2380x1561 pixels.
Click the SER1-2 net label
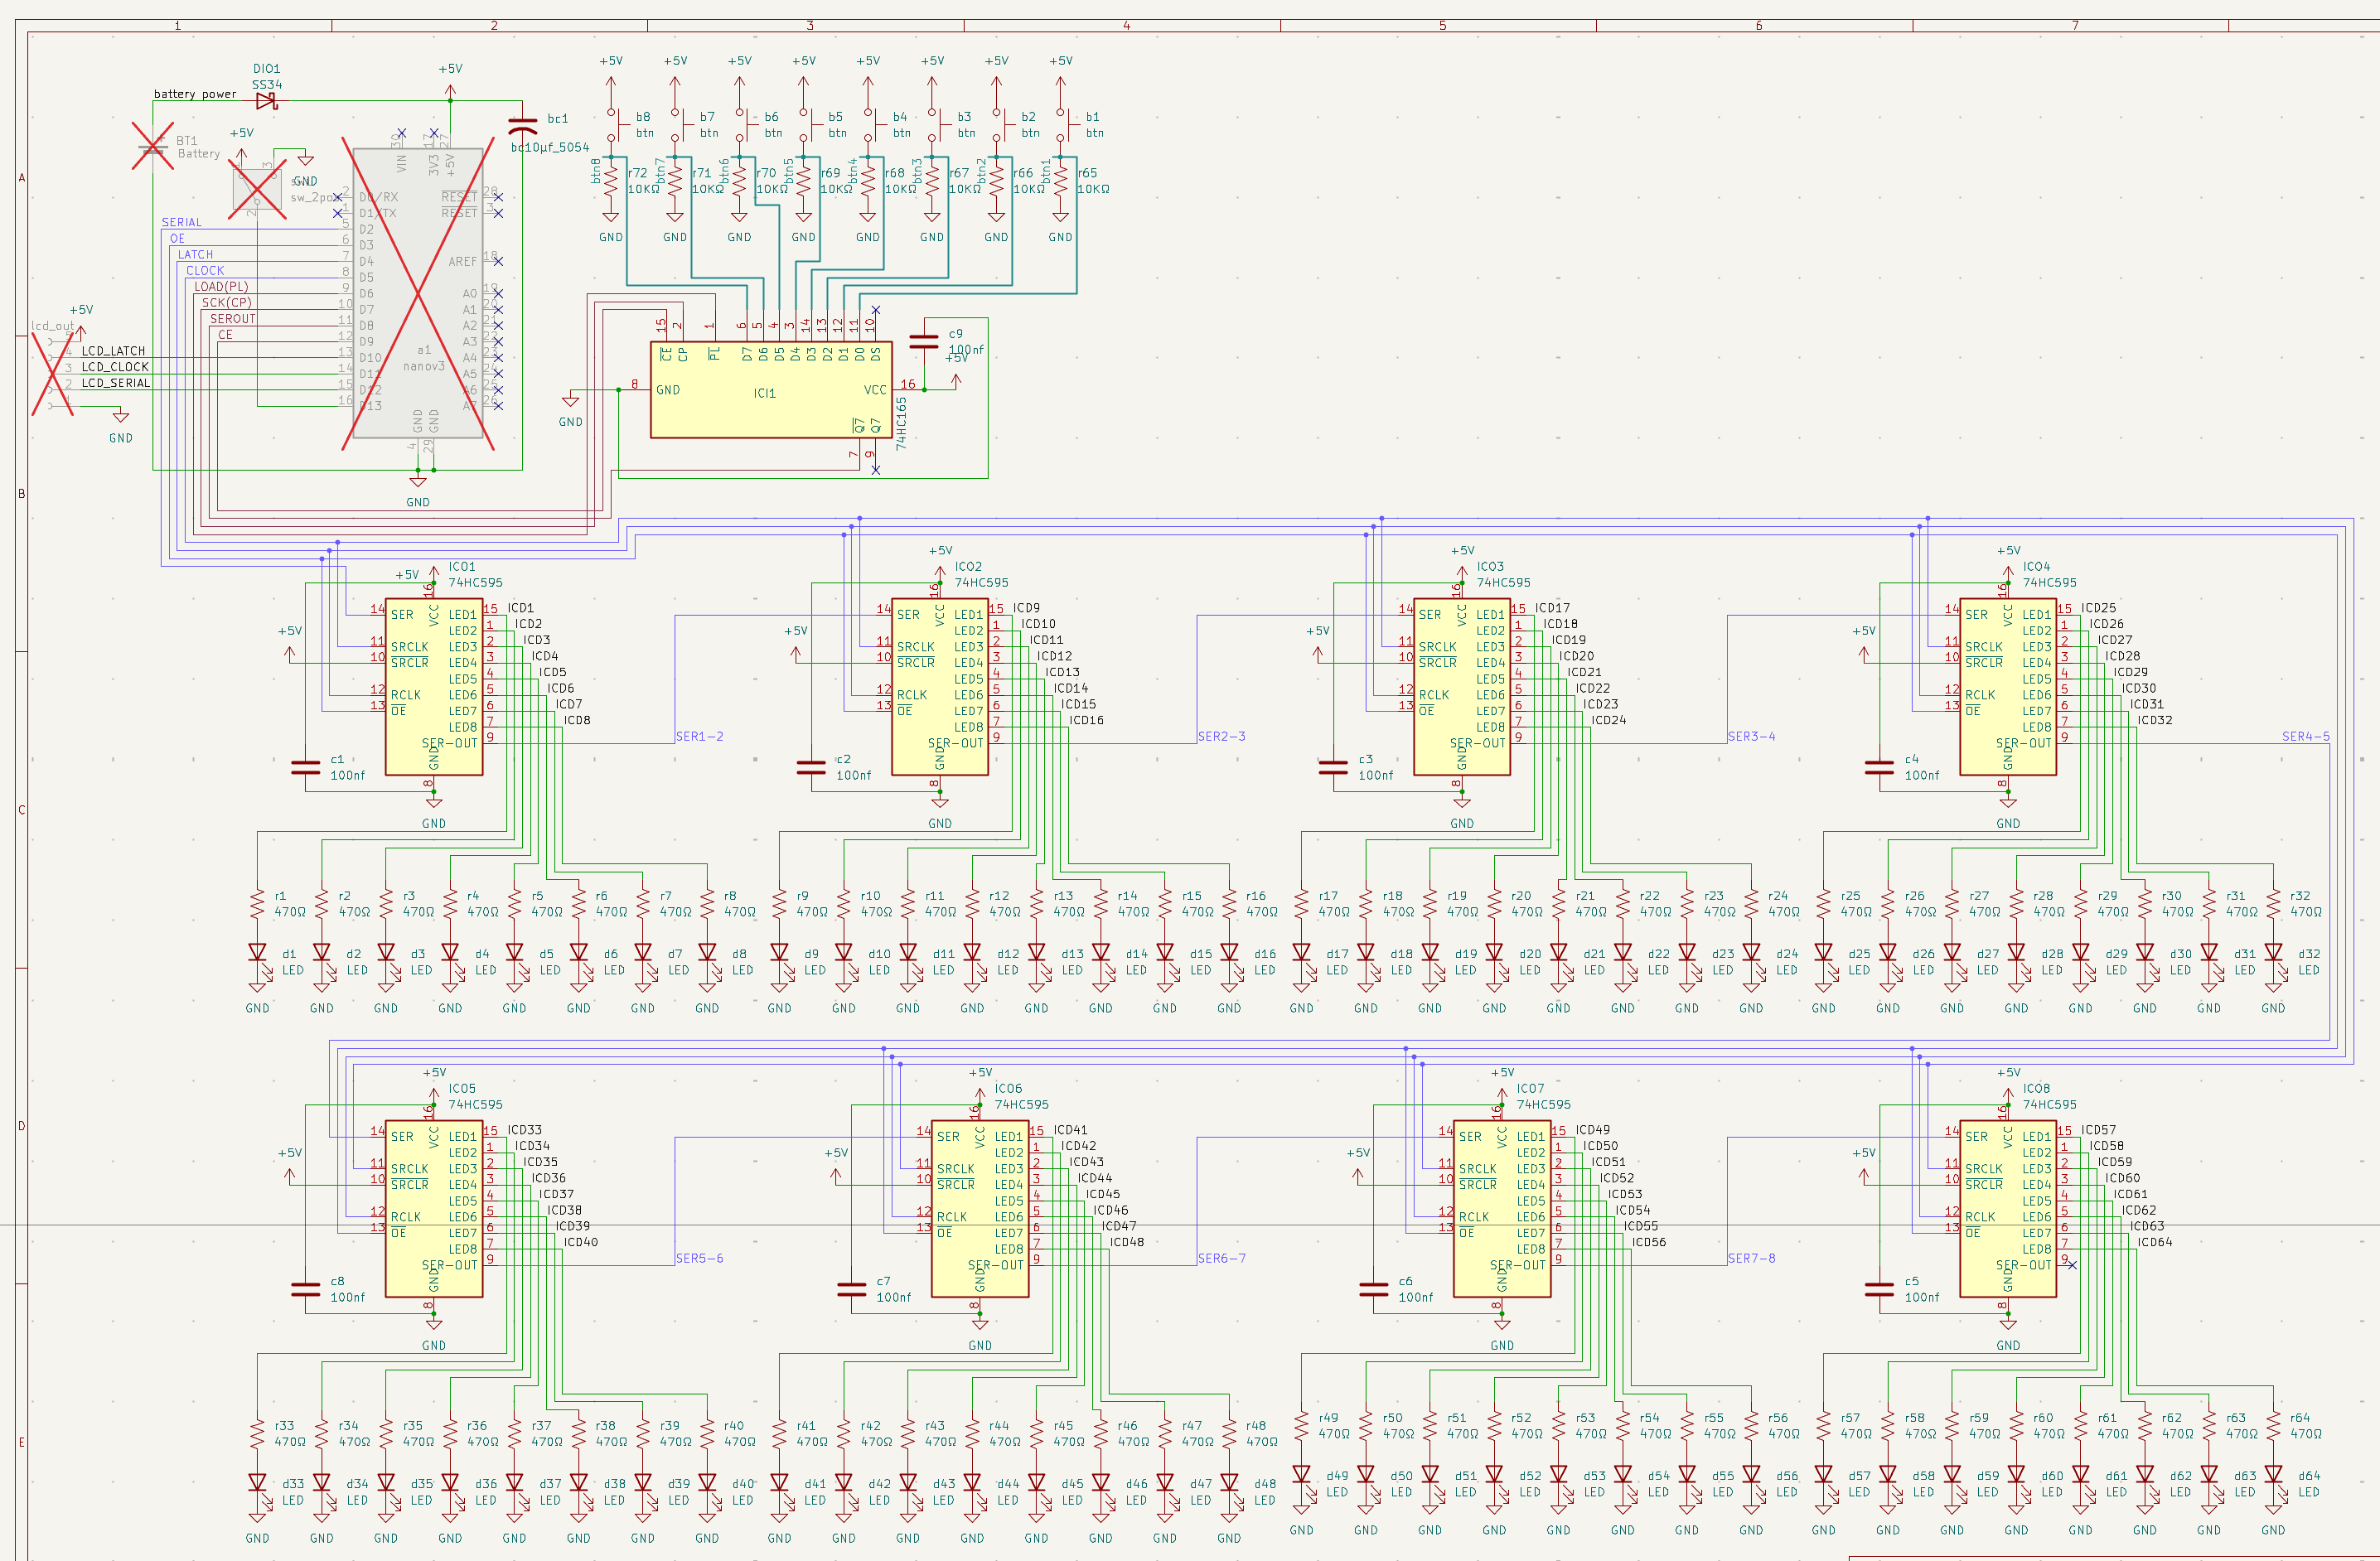pyautogui.click(x=699, y=737)
